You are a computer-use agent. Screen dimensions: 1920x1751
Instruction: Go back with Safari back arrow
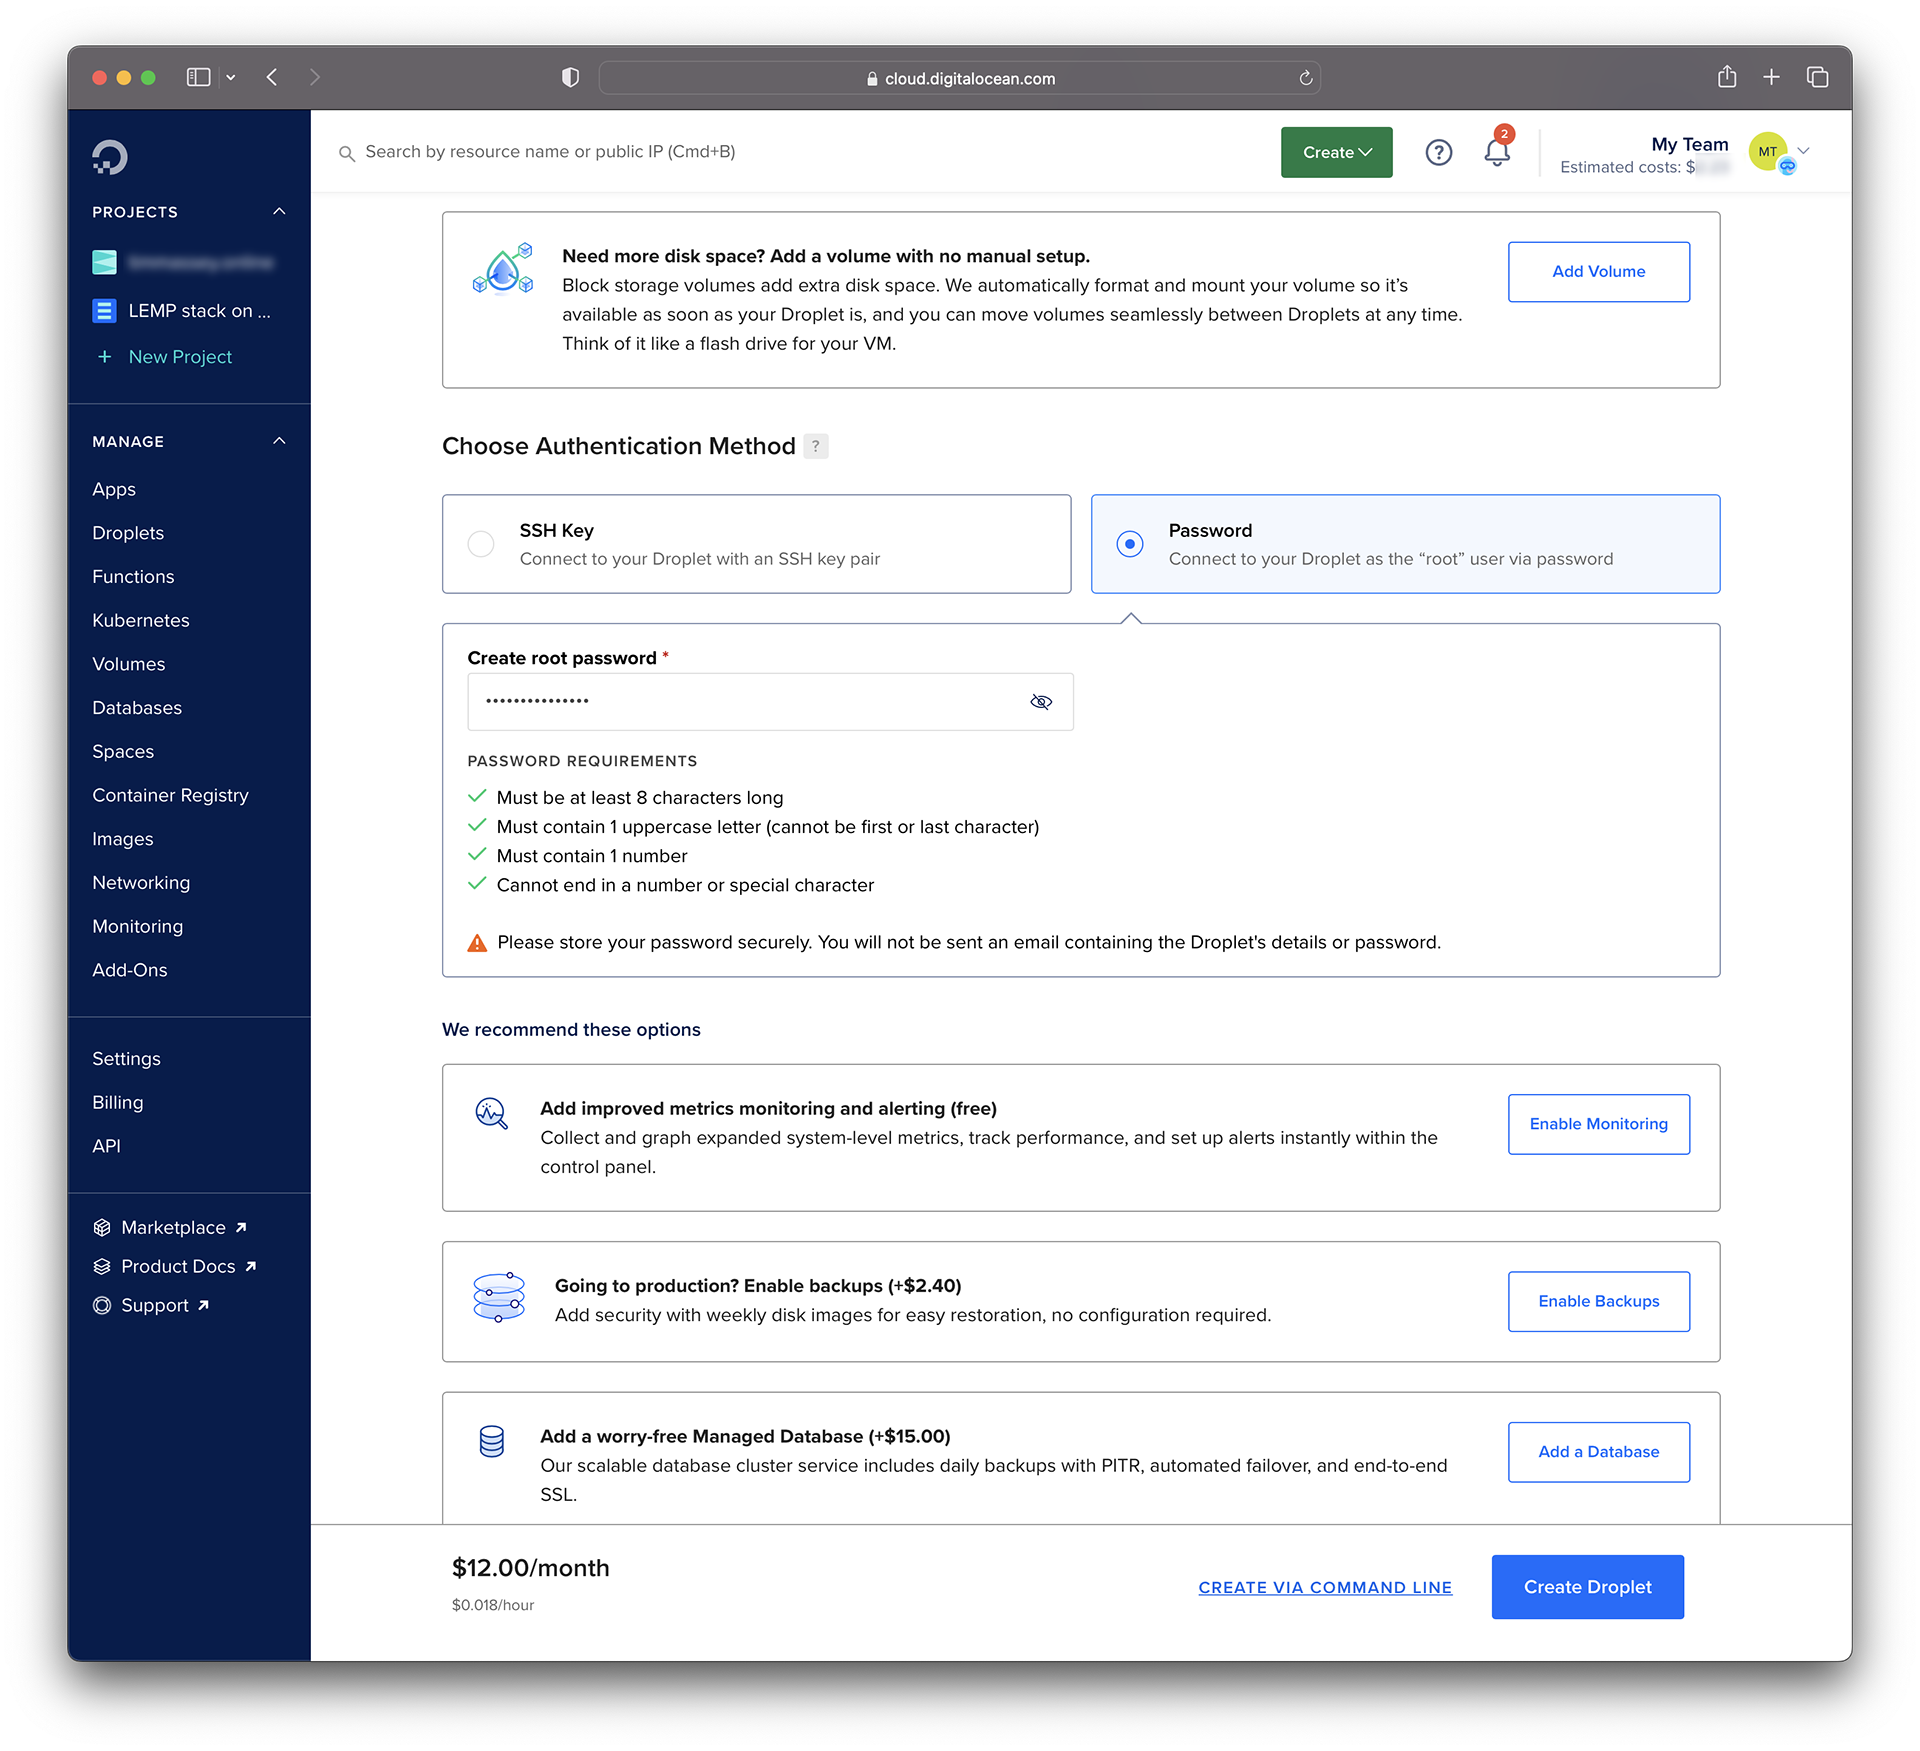point(272,77)
